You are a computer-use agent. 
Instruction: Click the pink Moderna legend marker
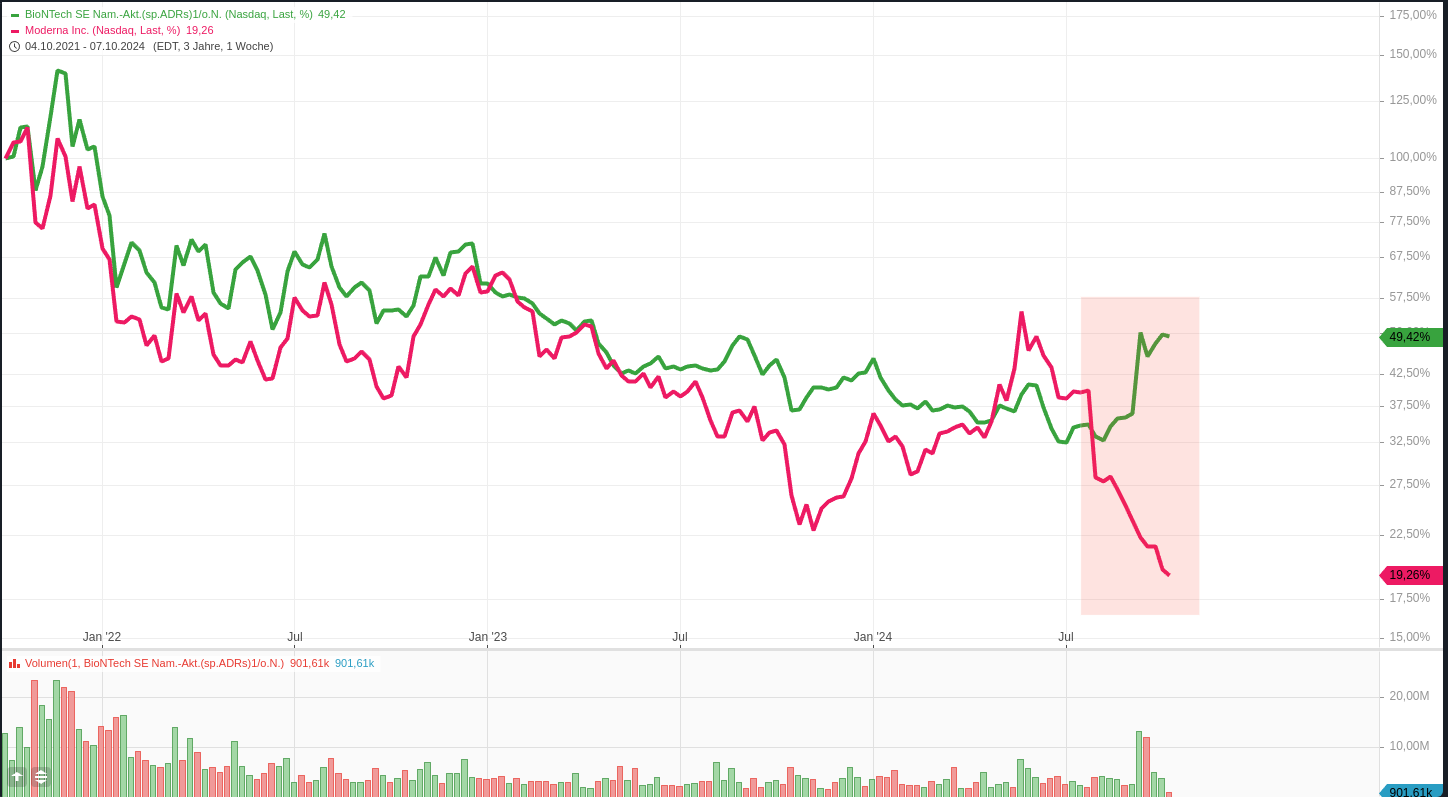click(15, 31)
